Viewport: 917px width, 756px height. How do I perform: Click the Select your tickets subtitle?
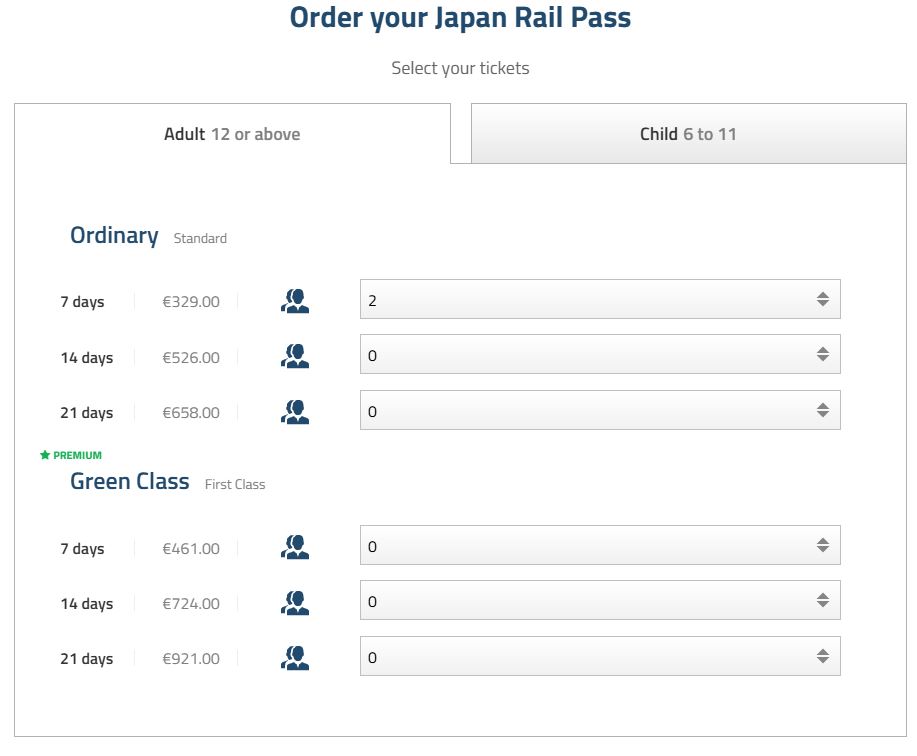pos(460,68)
